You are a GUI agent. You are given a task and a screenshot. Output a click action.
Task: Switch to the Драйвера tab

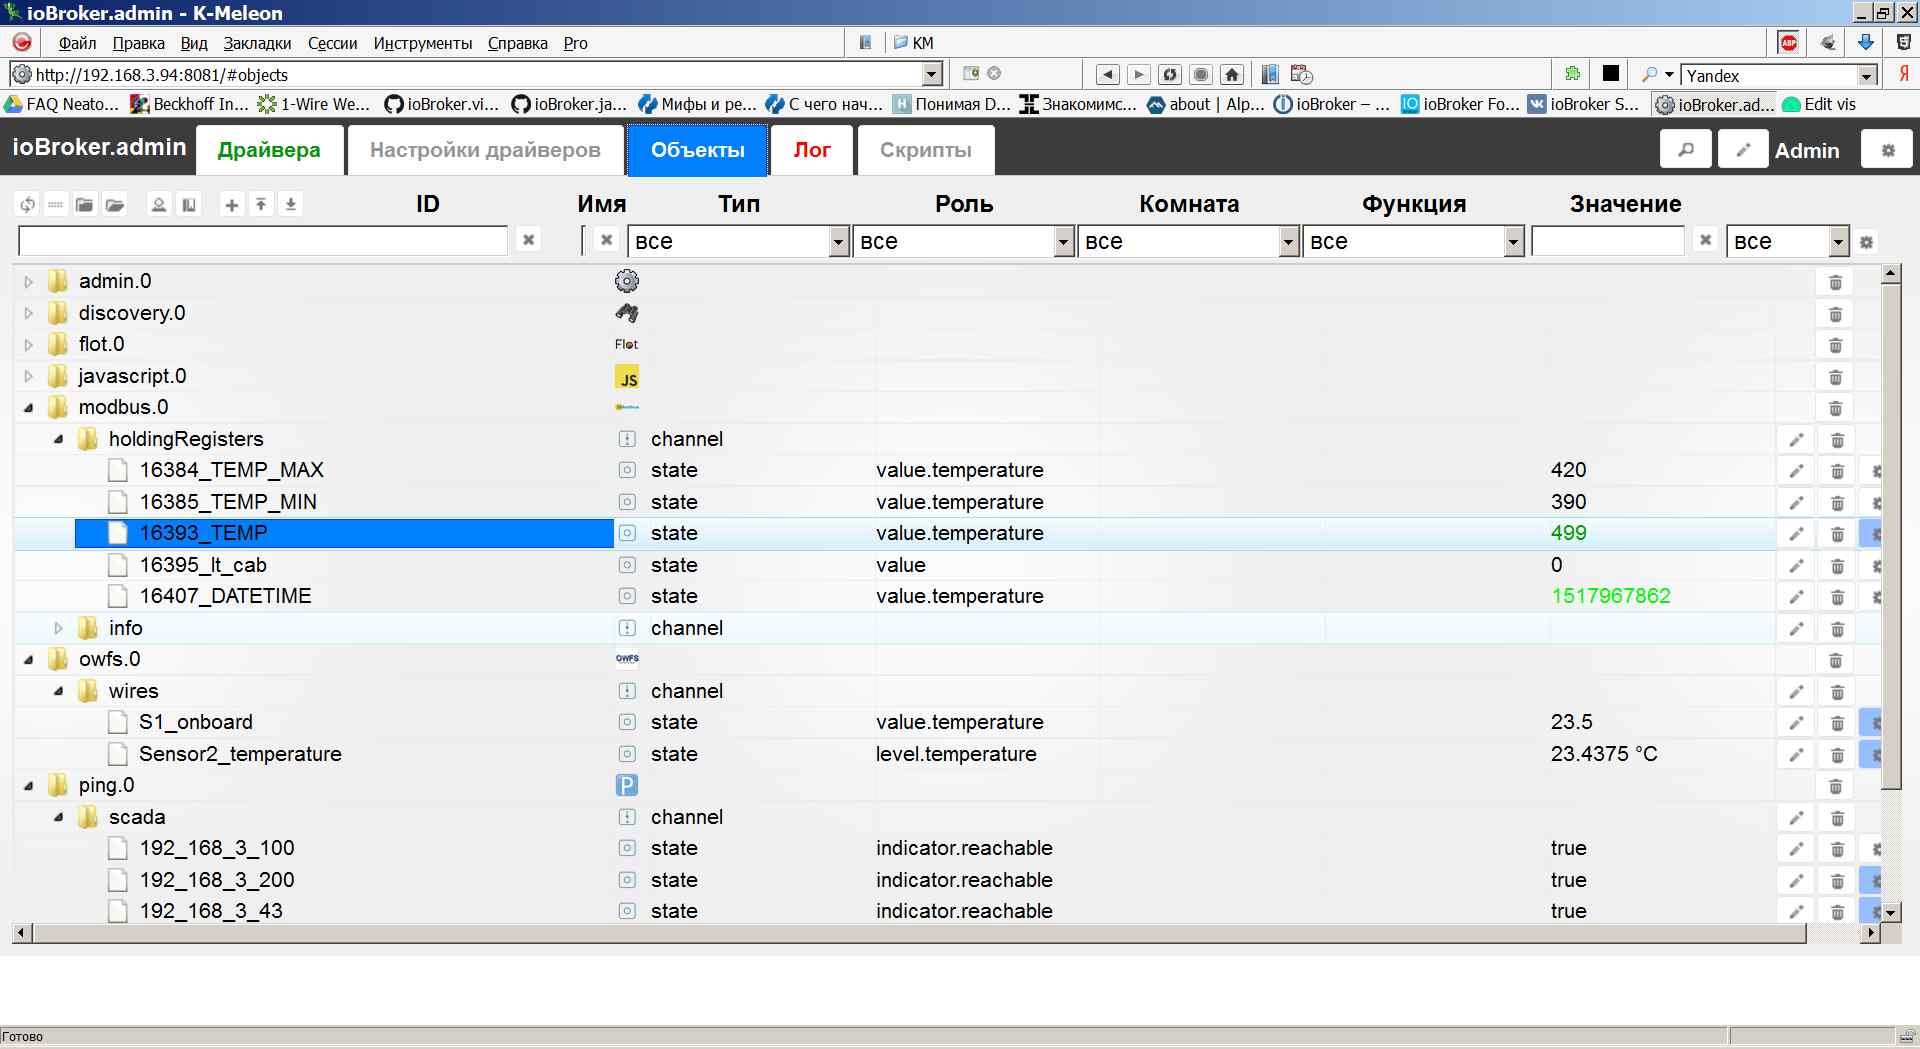269,150
